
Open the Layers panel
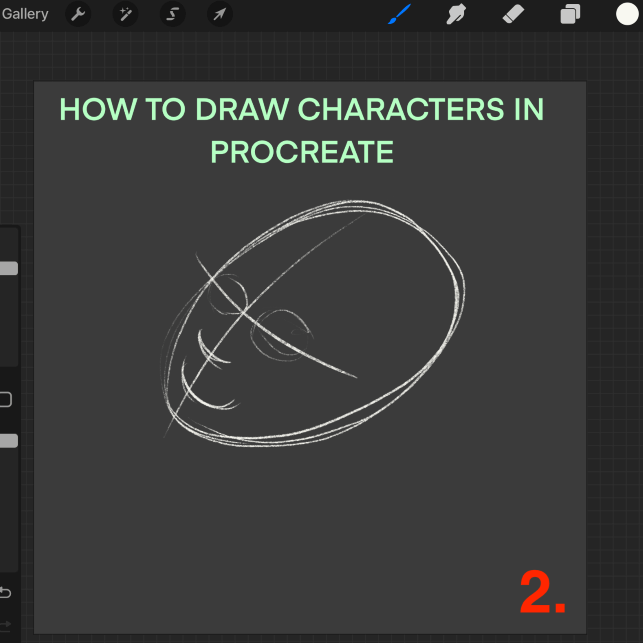[570, 14]
